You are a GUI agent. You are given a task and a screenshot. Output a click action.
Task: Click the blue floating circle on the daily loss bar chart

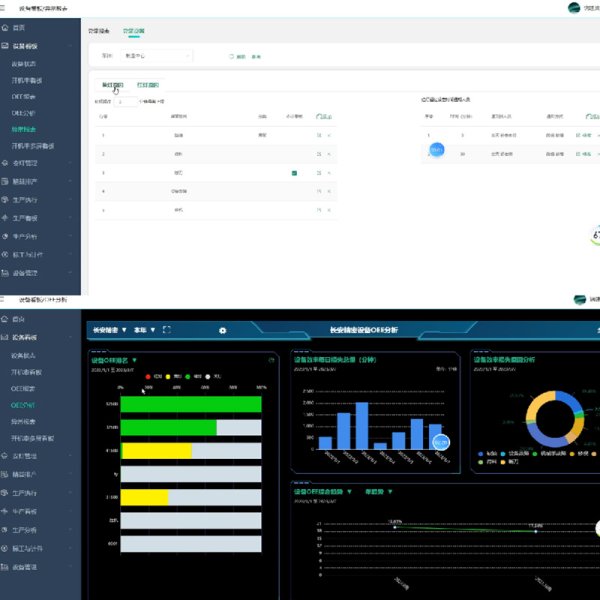tap(441, 442)
